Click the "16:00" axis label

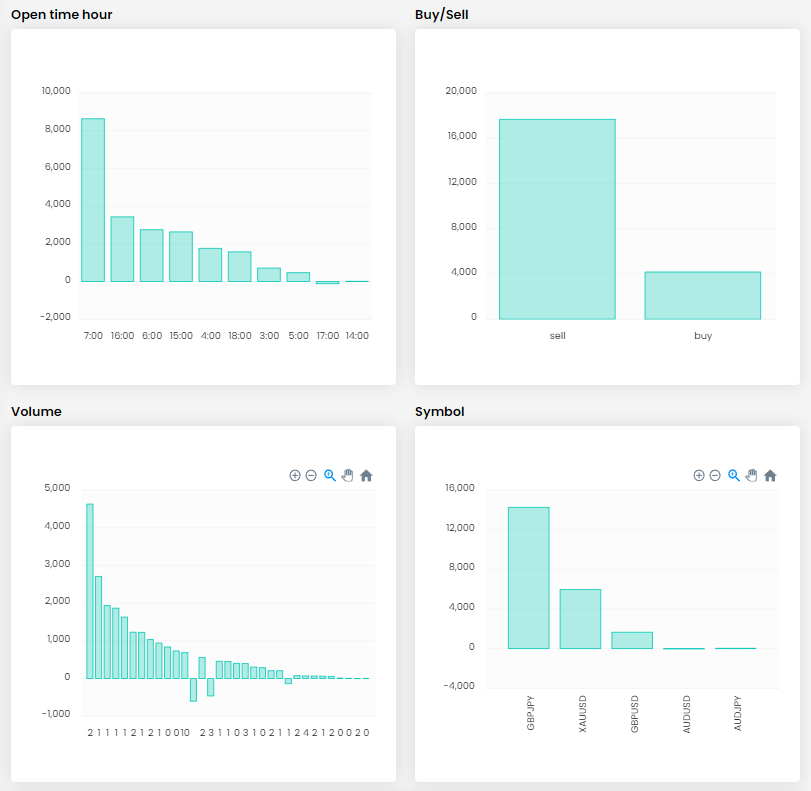(123, 336)
